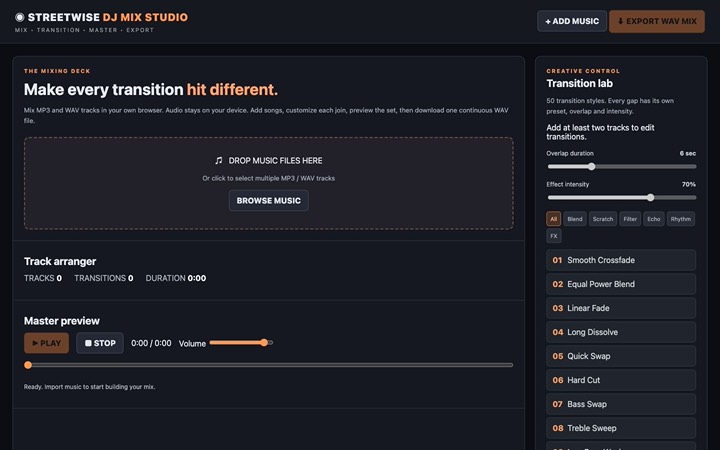Select the All transition filter
The height and width of the screenshot is (450, 720).
click(553, 219)
